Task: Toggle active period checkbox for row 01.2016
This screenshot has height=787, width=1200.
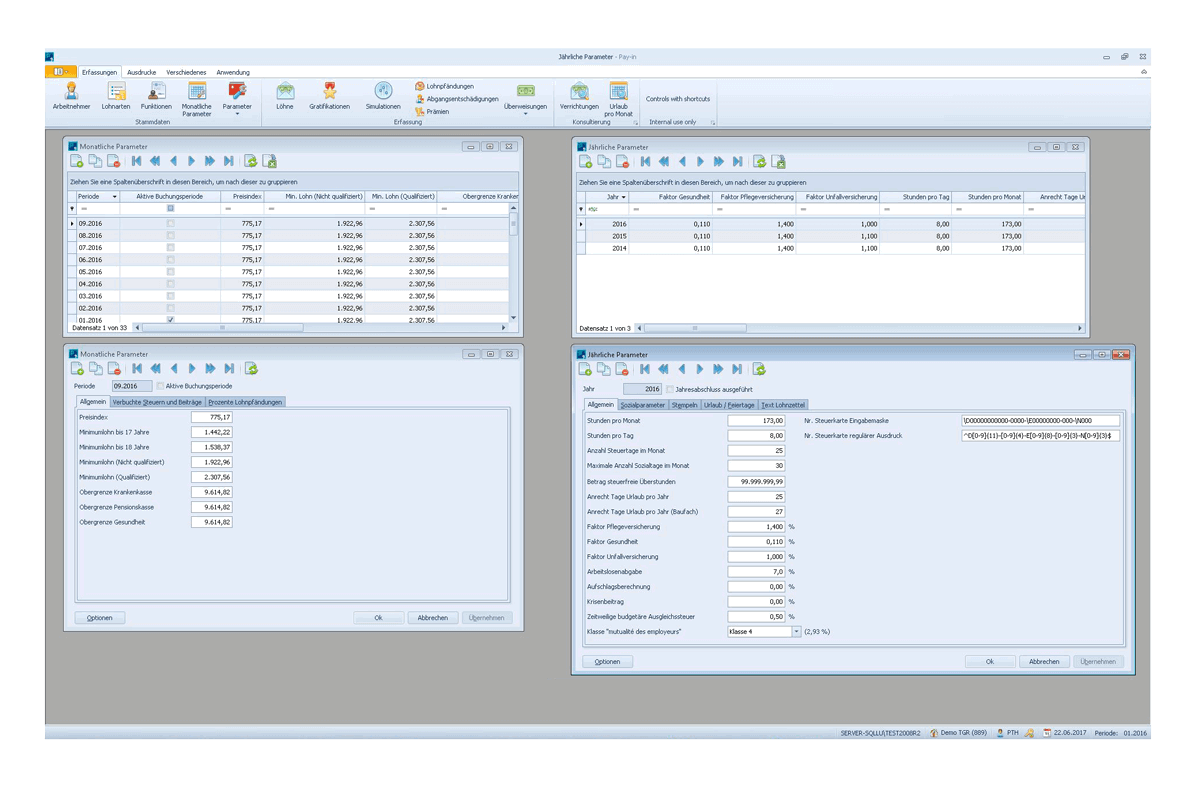Action: [170, 320]
